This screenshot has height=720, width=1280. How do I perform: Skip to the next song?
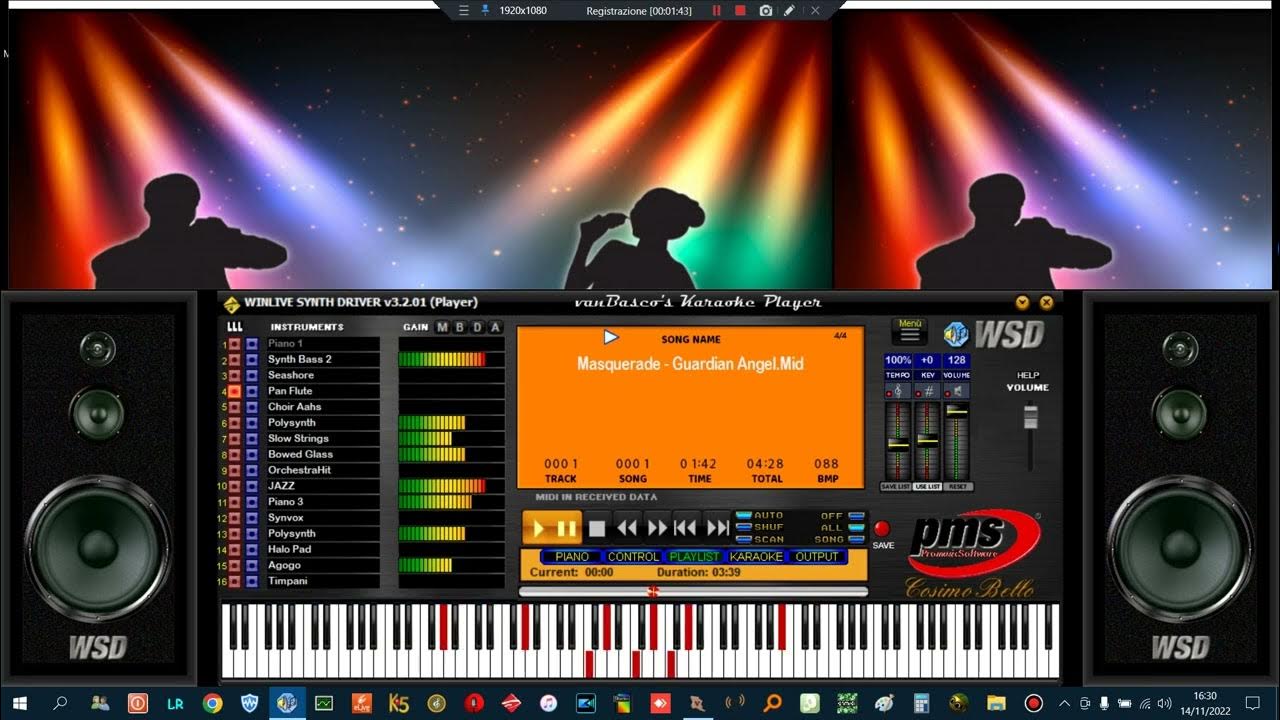[x=717, y=528]
